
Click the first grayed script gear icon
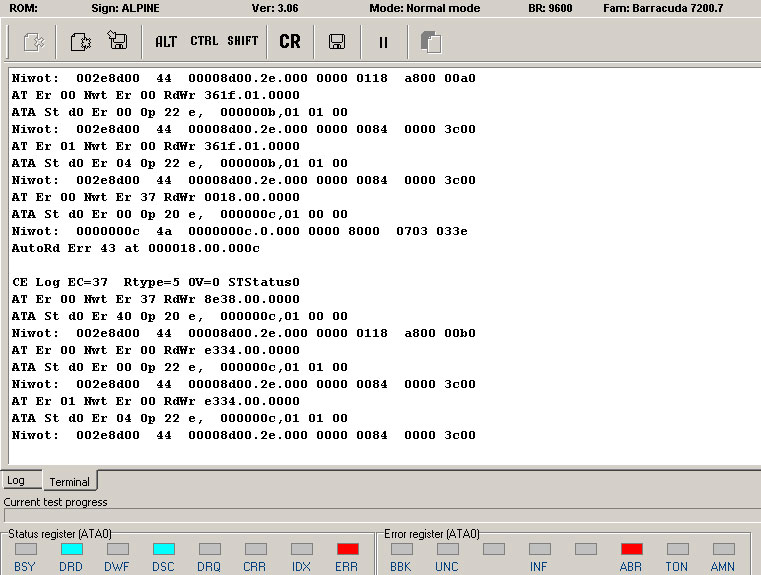pos(34,42)
